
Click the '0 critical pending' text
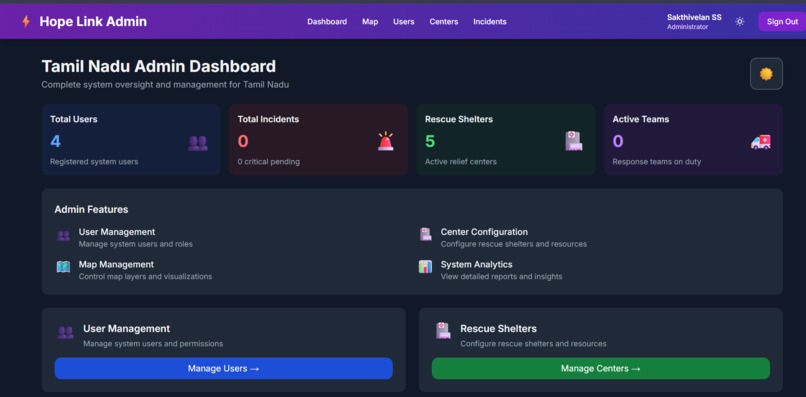(268, 161)
